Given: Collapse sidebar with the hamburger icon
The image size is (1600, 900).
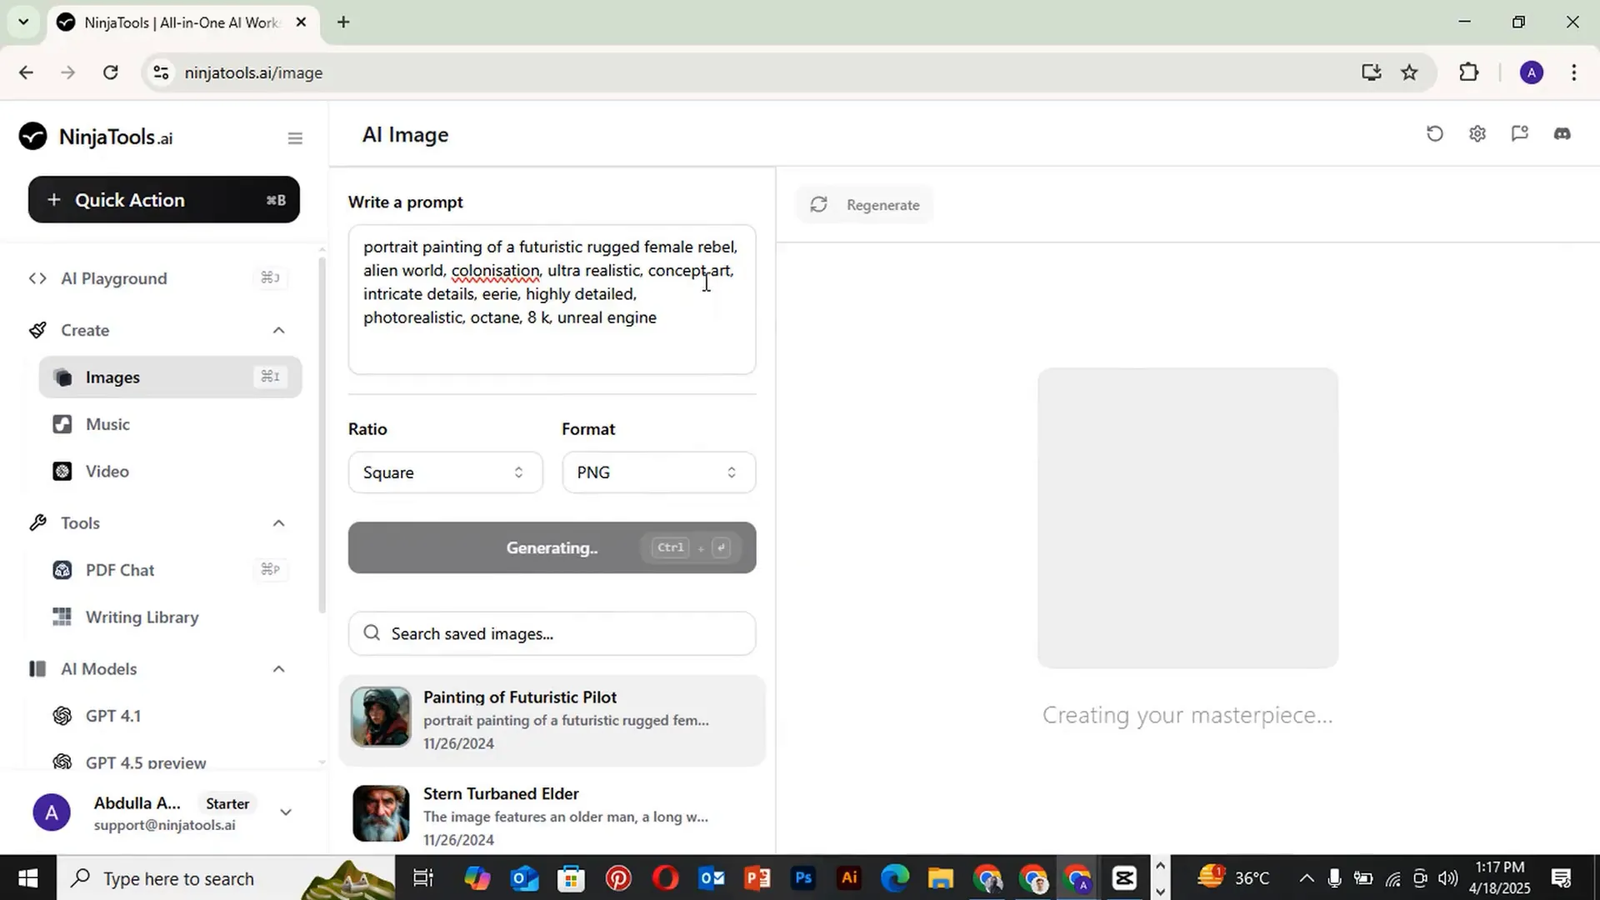Looking at the screenshot, I should pyautogui.click(x=295, y=138).
